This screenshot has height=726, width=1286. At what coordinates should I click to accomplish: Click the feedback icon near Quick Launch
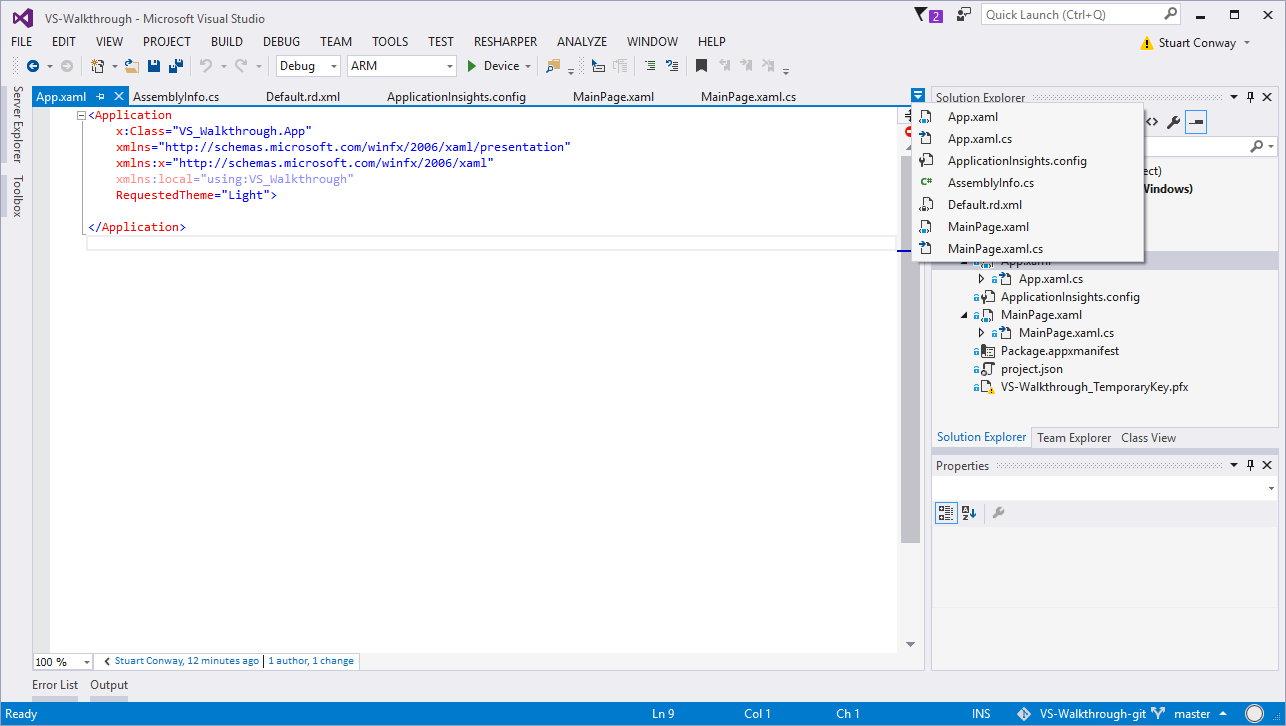pyautogui.click(x=964, y=15)
